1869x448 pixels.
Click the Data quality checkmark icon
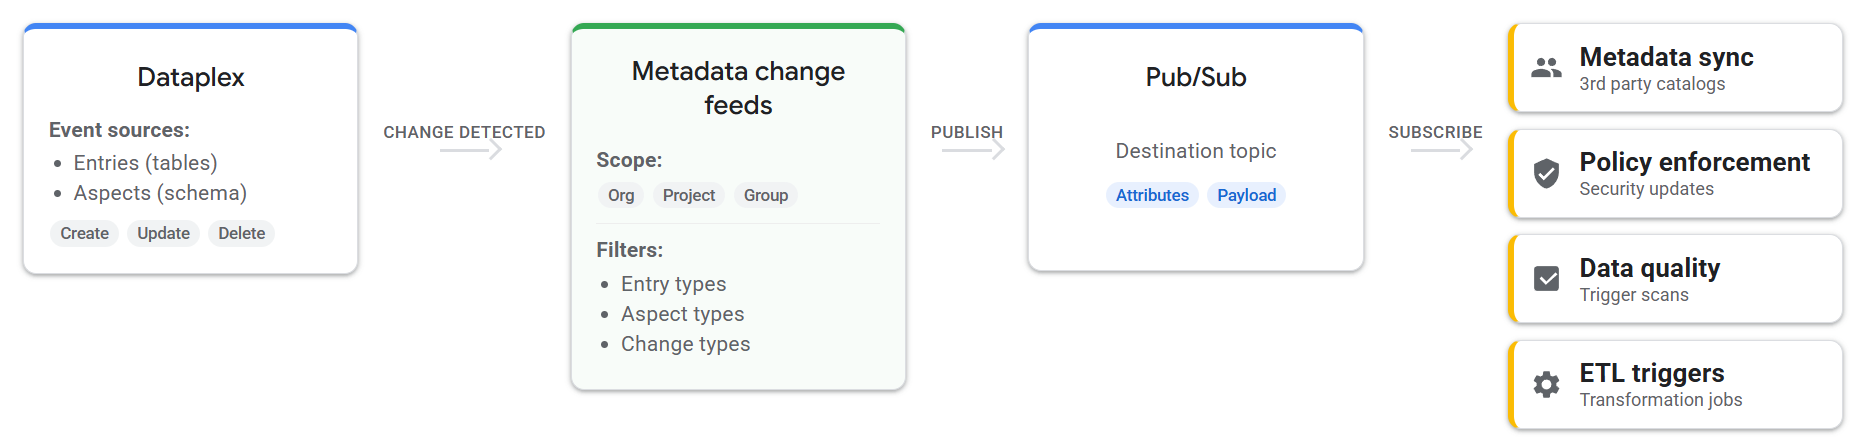click(x=1546, y=279)
